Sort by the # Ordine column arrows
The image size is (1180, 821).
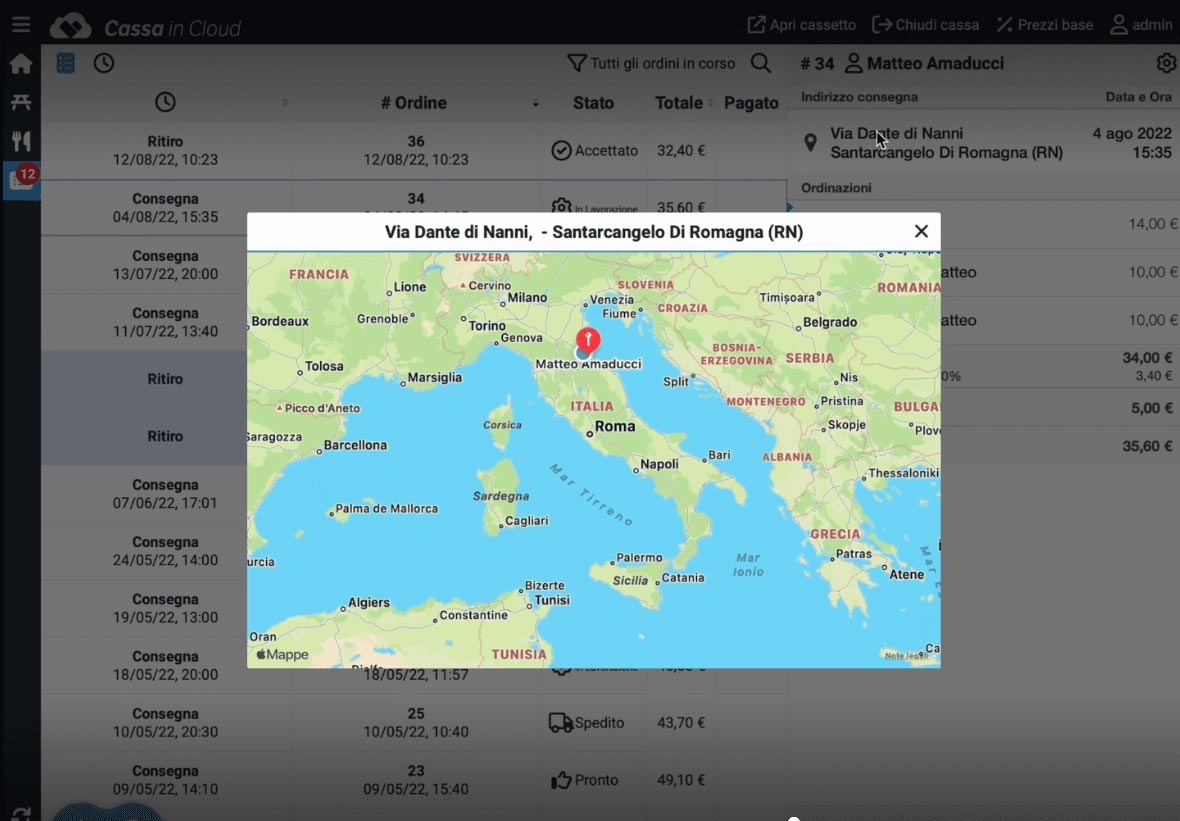click(535, 103)
